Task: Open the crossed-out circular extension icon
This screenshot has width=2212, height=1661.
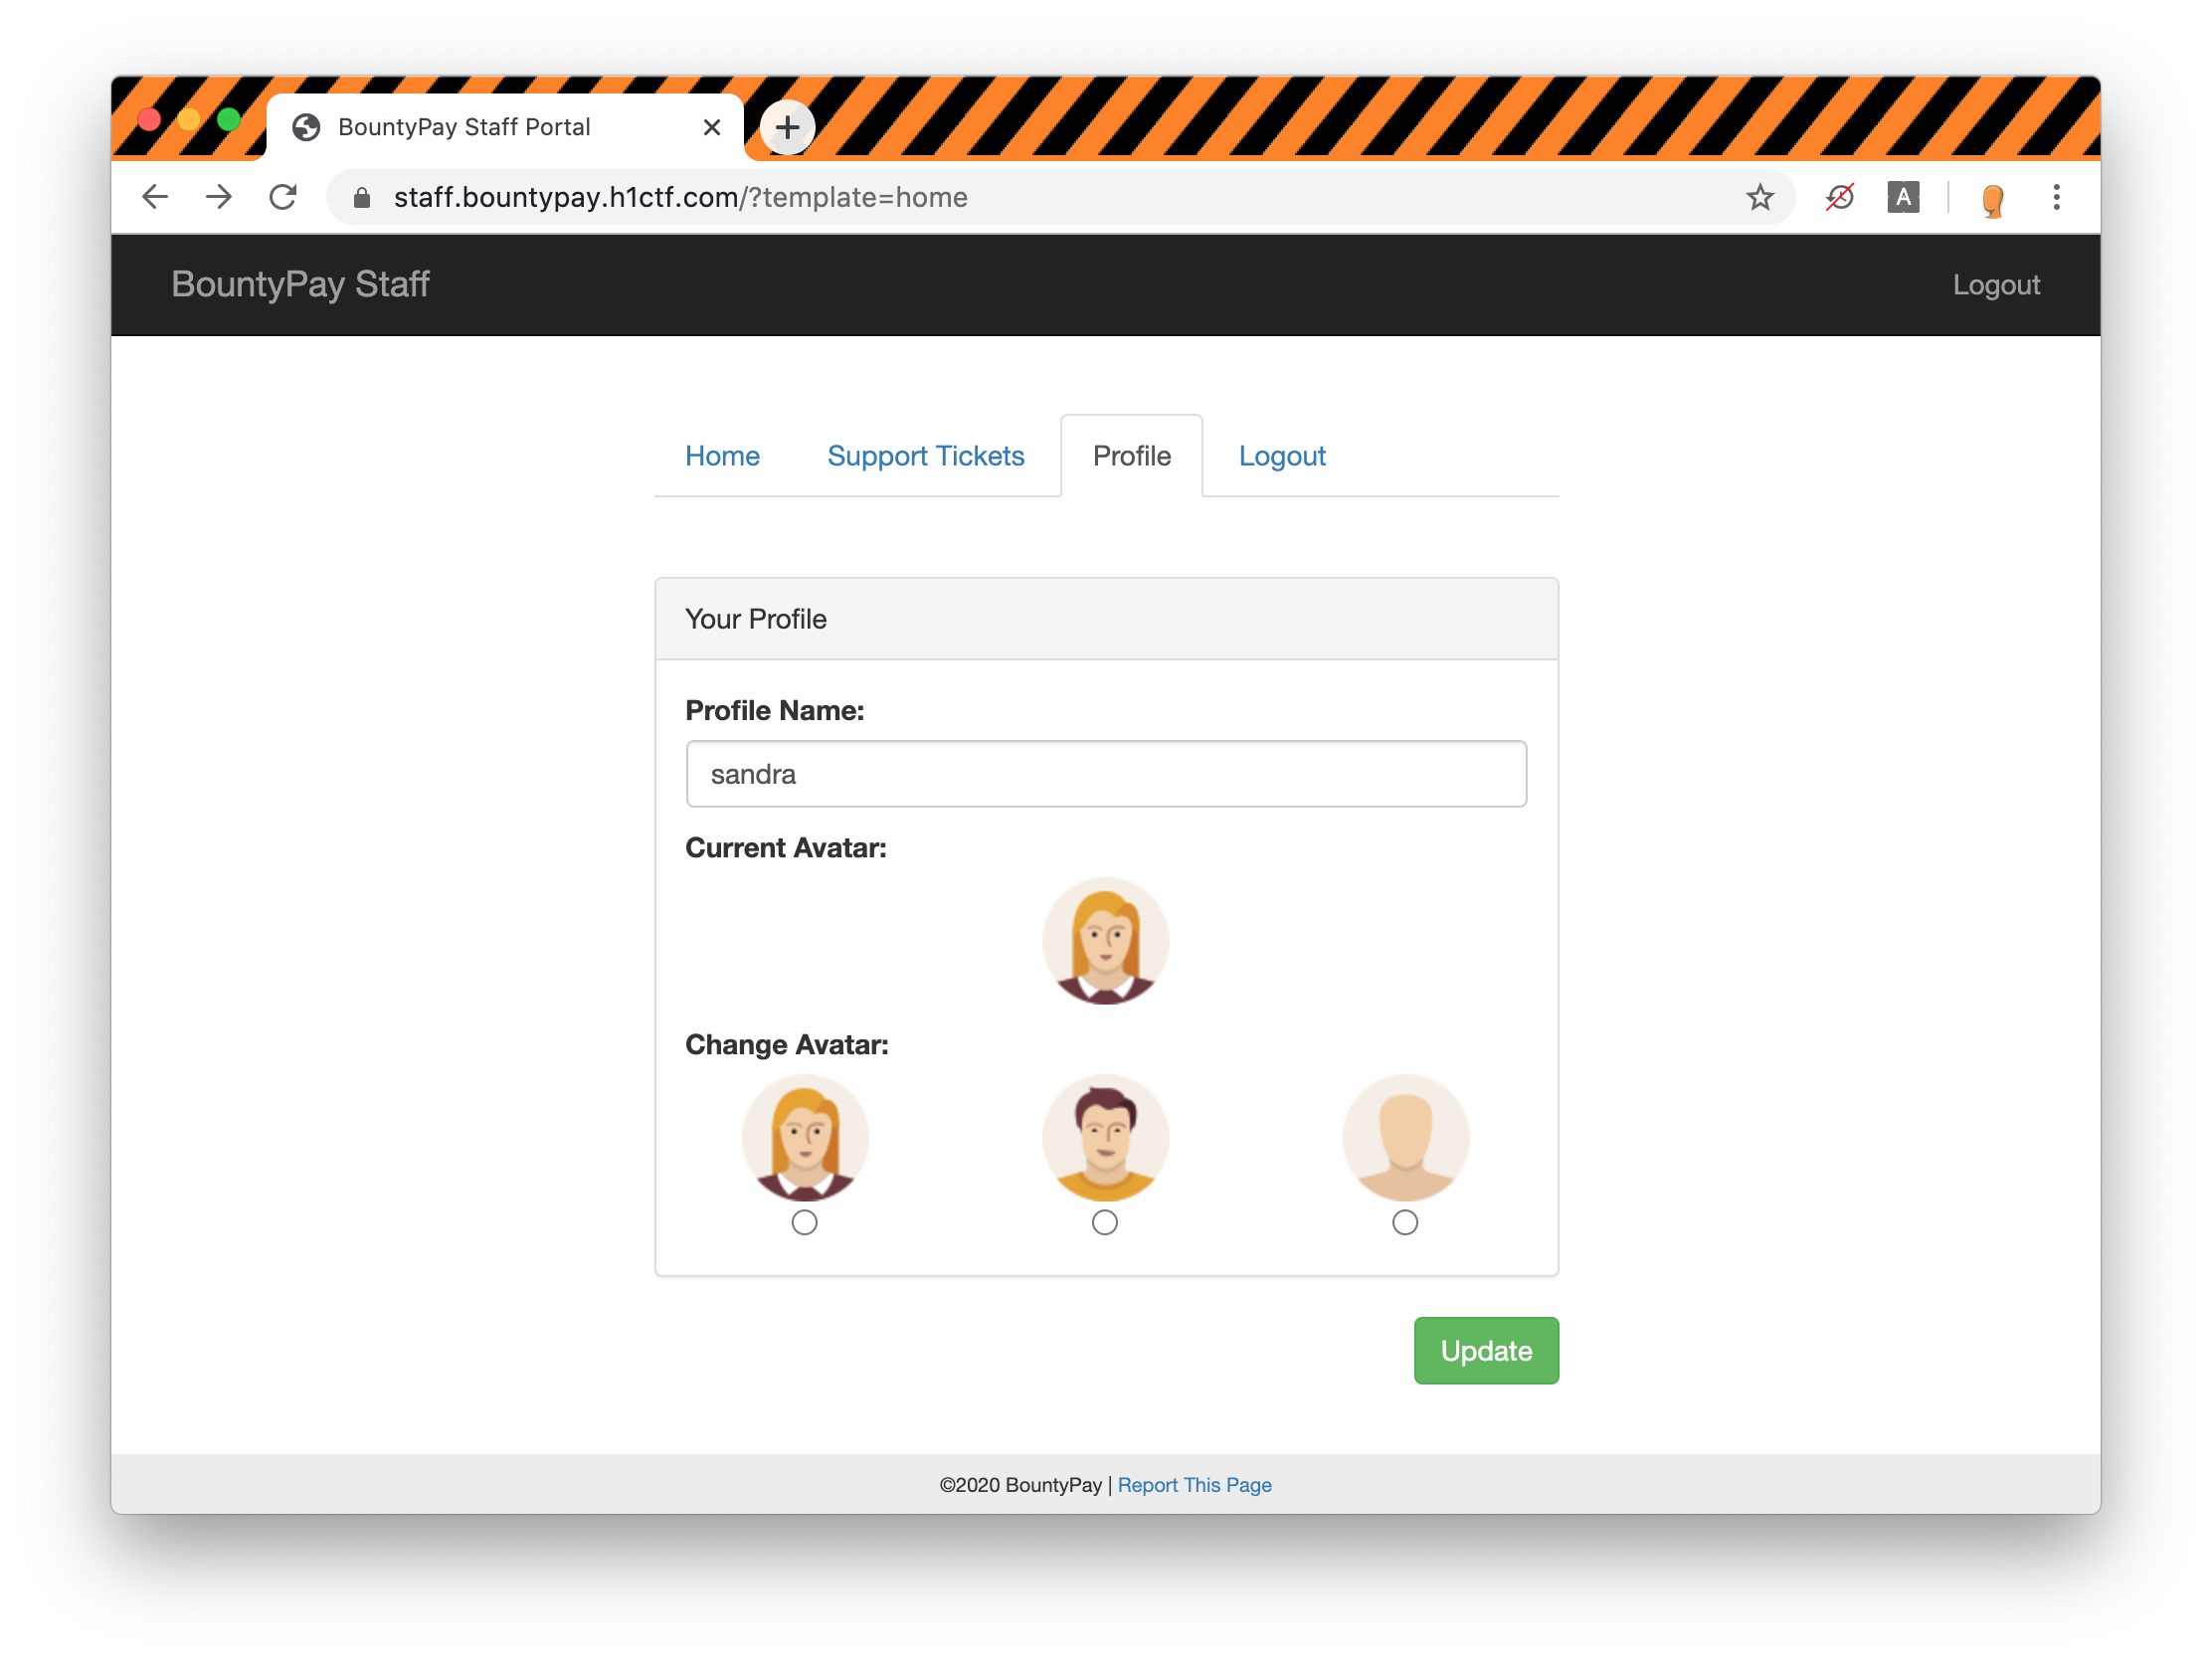Action: 1839,197
